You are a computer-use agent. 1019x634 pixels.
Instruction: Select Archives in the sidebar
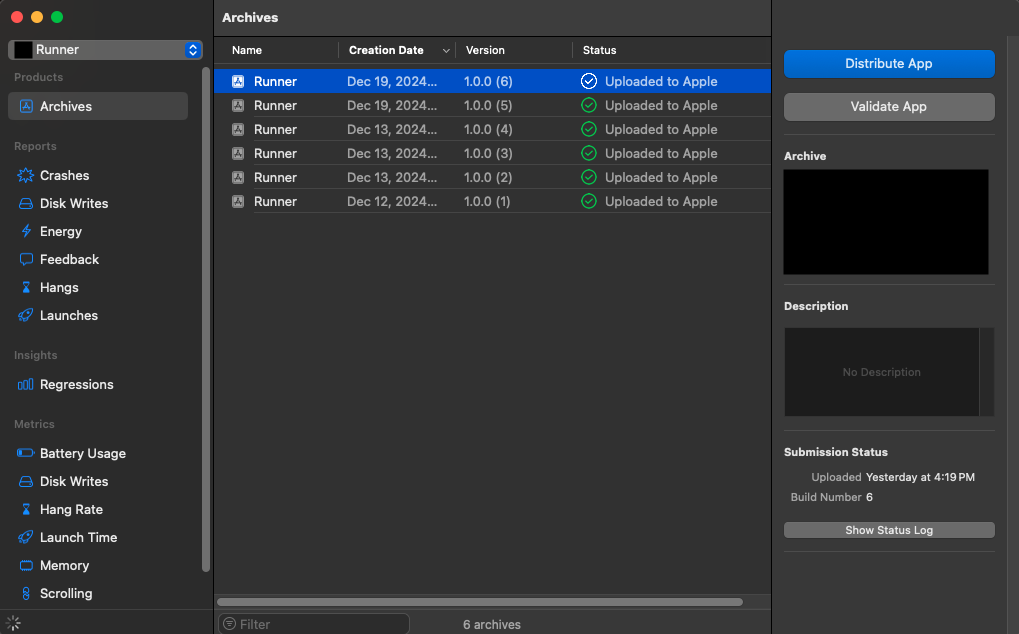(98, 106)
